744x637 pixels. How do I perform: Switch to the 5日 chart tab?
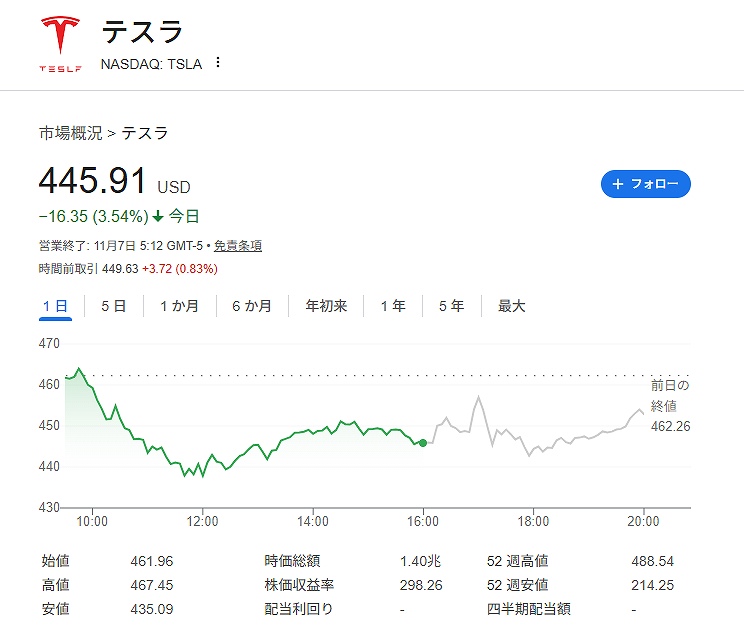tap(113, 306)
